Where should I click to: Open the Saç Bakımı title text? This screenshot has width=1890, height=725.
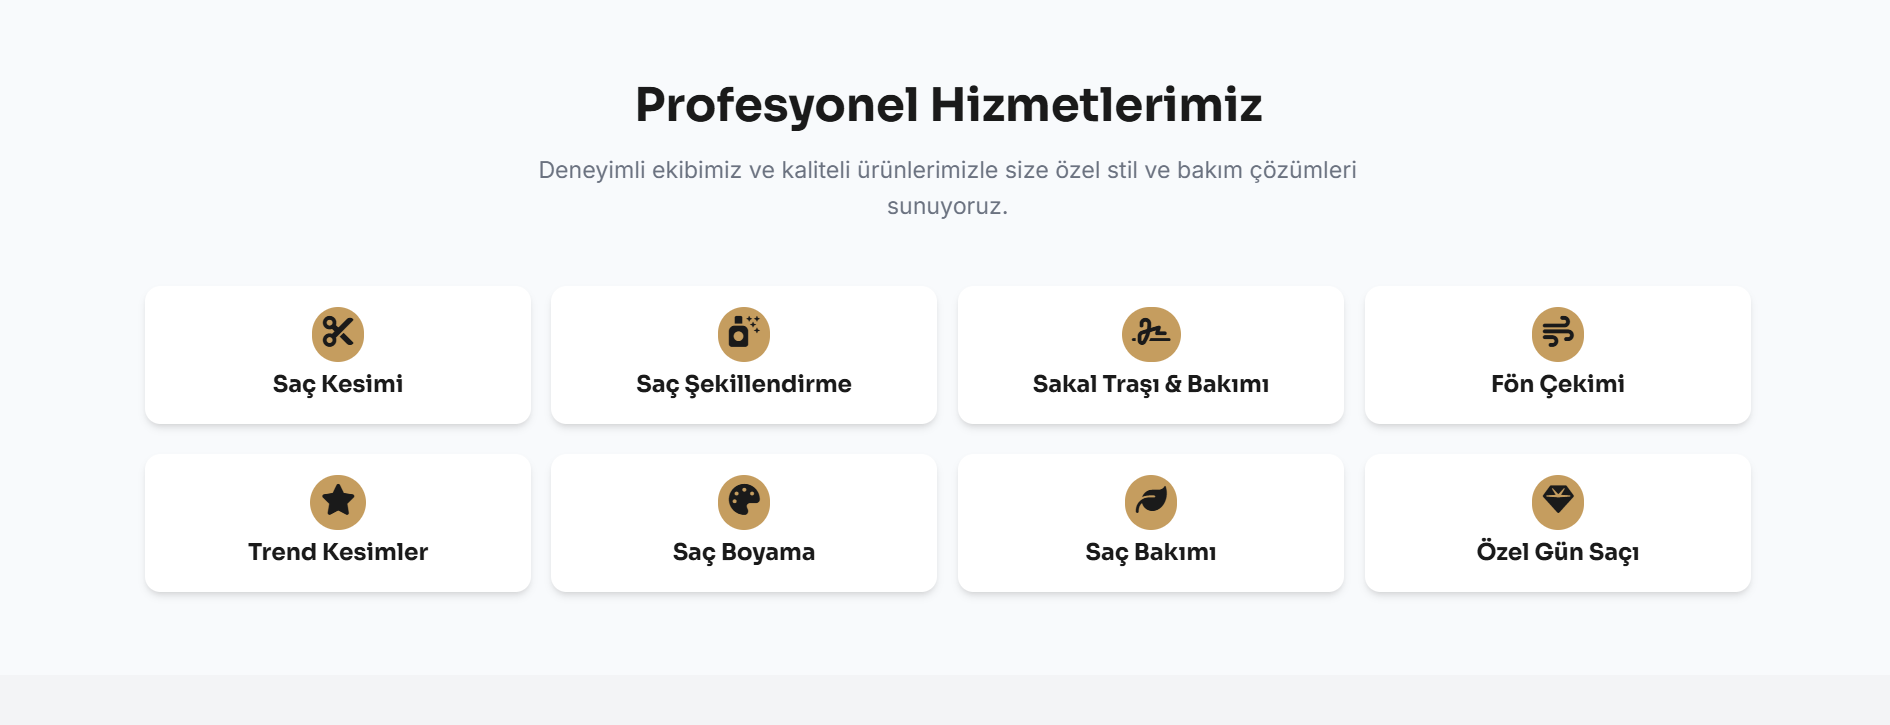pos(1151,552)
